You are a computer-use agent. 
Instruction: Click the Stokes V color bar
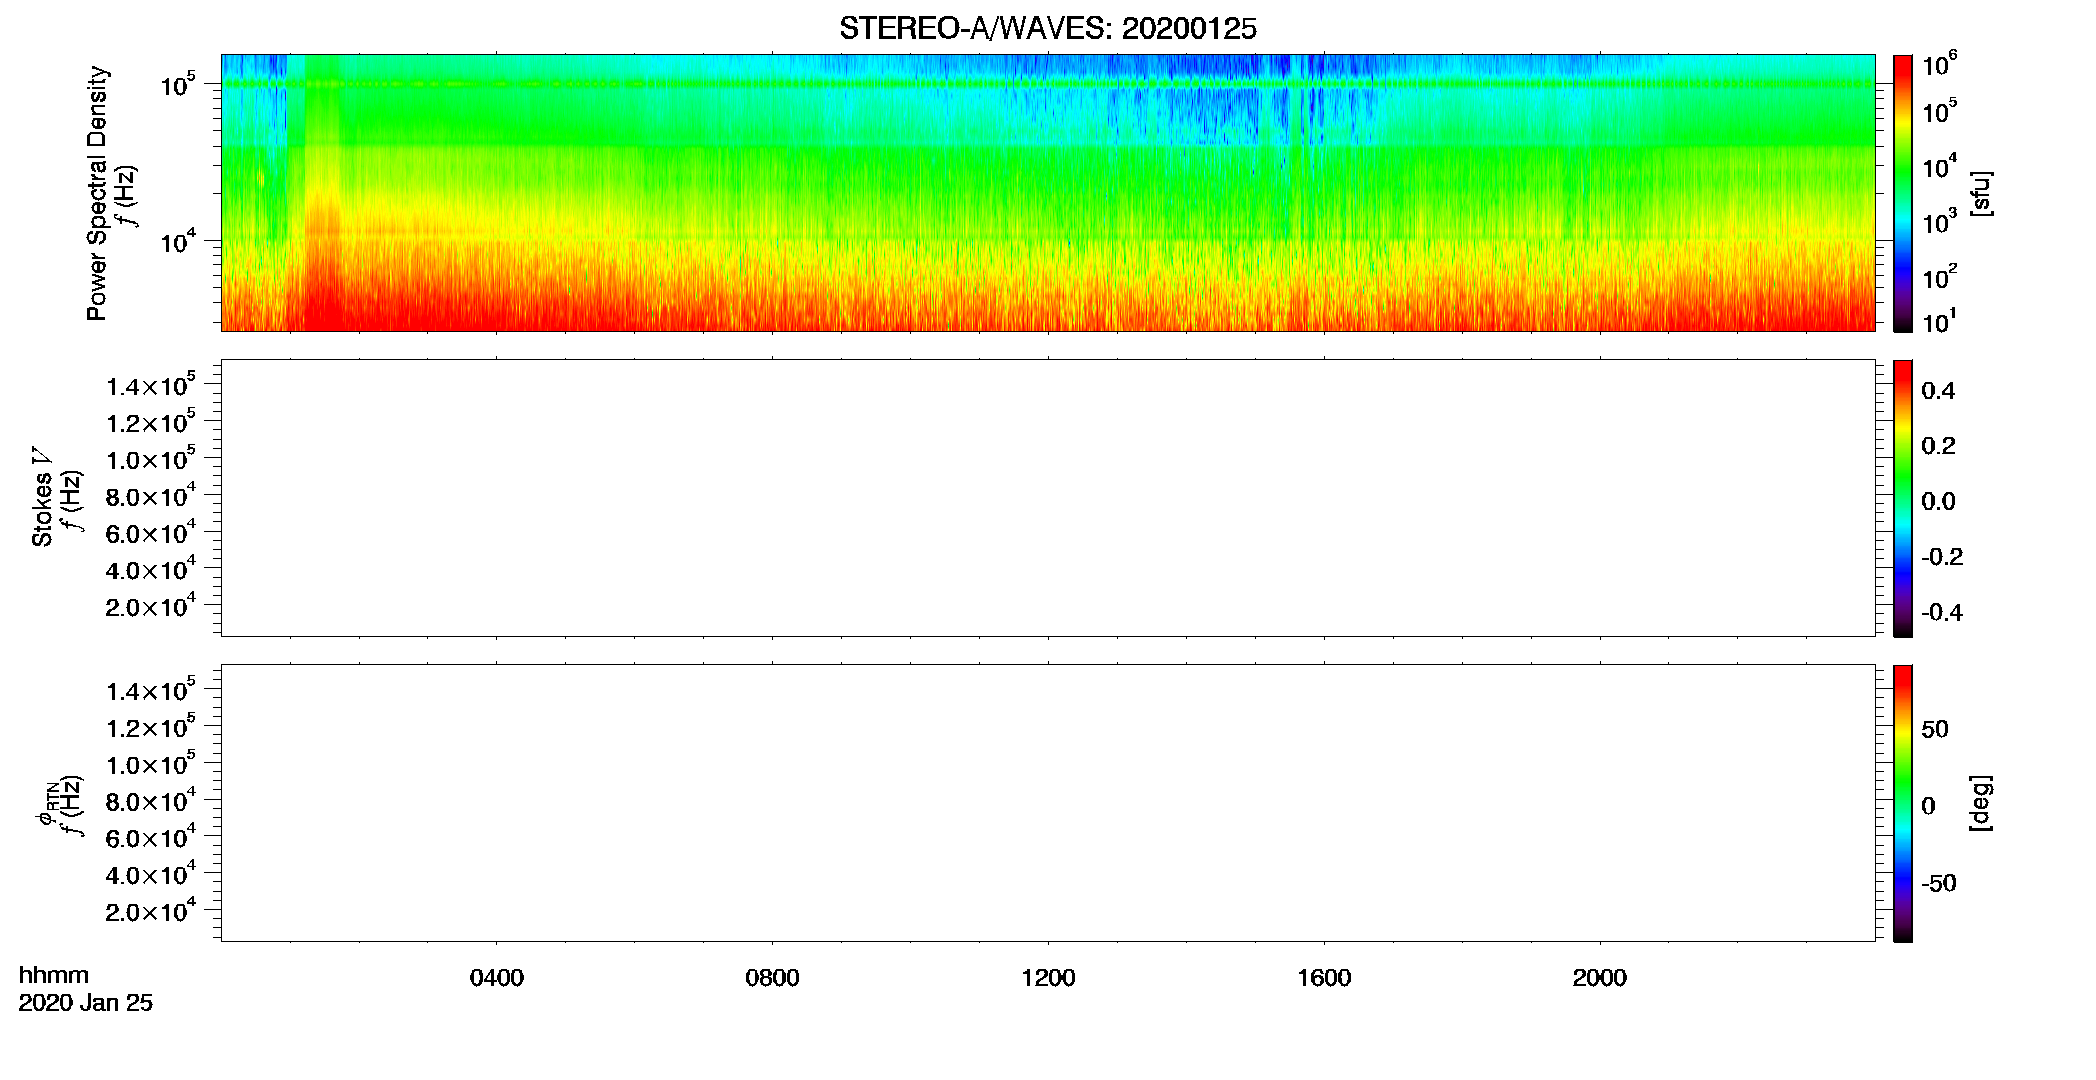coord(1903,498)
